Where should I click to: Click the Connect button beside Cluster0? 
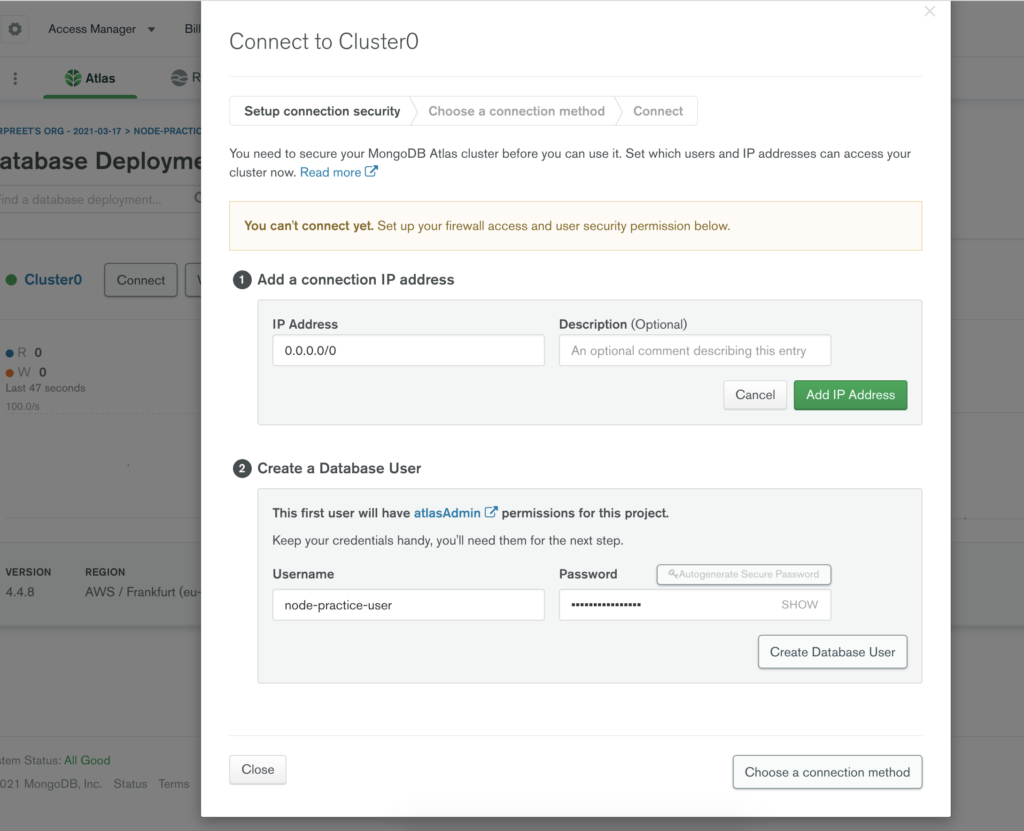140,280
